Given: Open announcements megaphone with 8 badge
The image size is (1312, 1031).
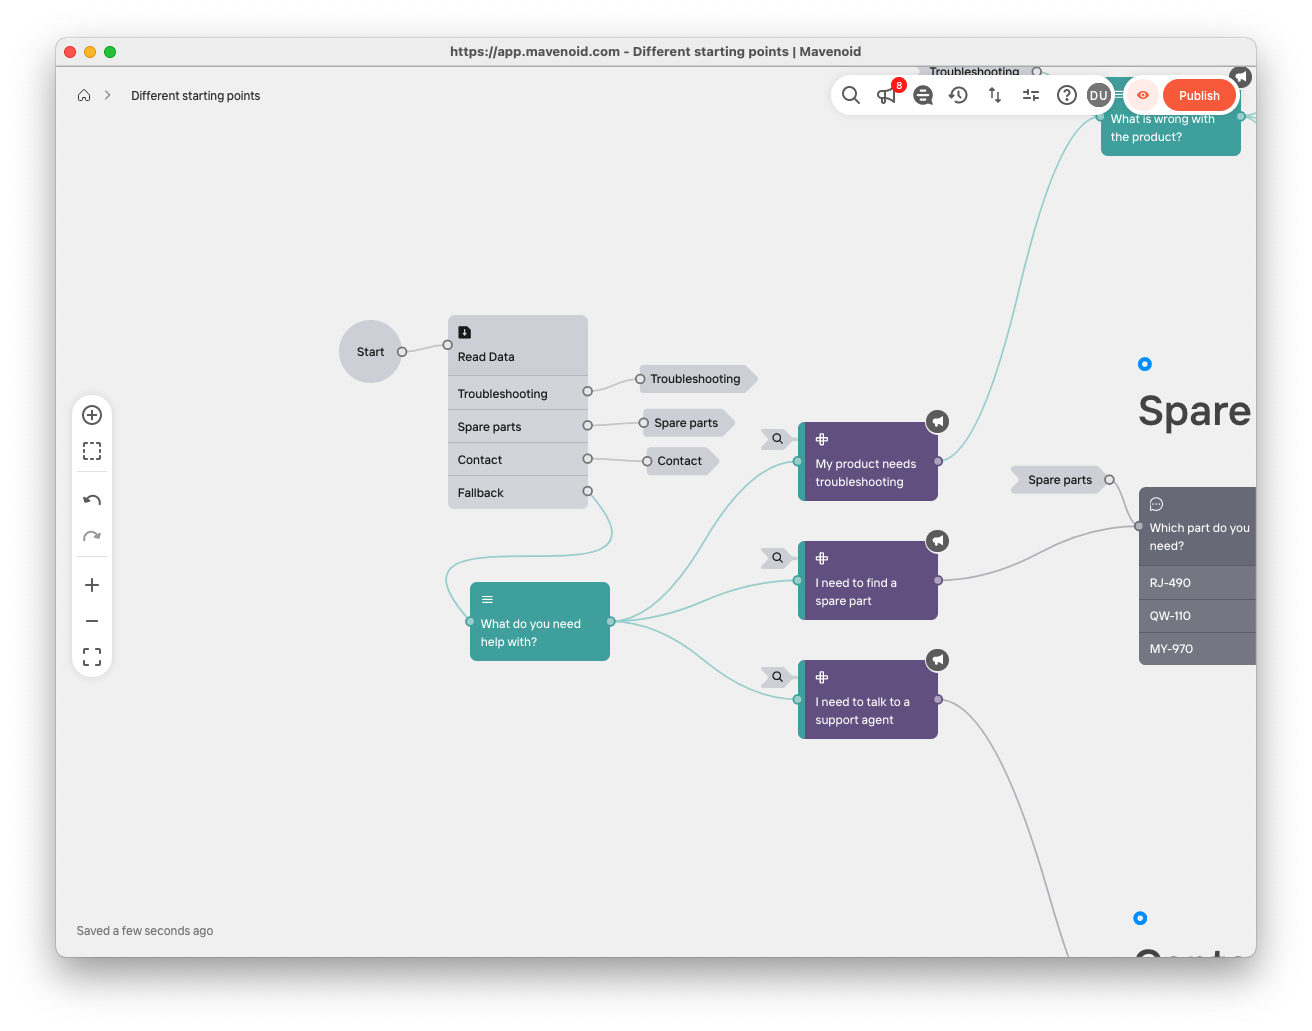Looking at the screenshot, I should coord(886,95).
